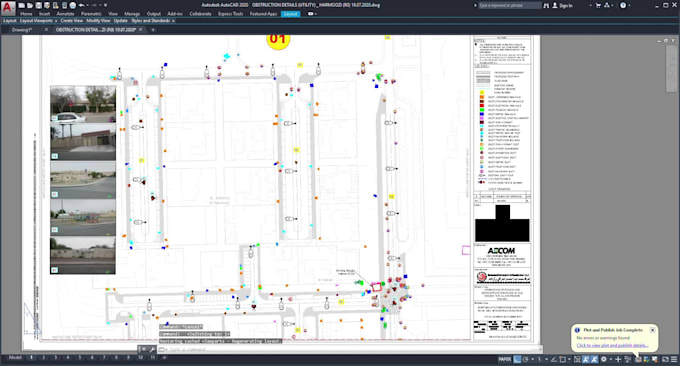Open the Express Tools ribbon tab
680x366 pixels.
pyautogui.click(x=230, y=14)
